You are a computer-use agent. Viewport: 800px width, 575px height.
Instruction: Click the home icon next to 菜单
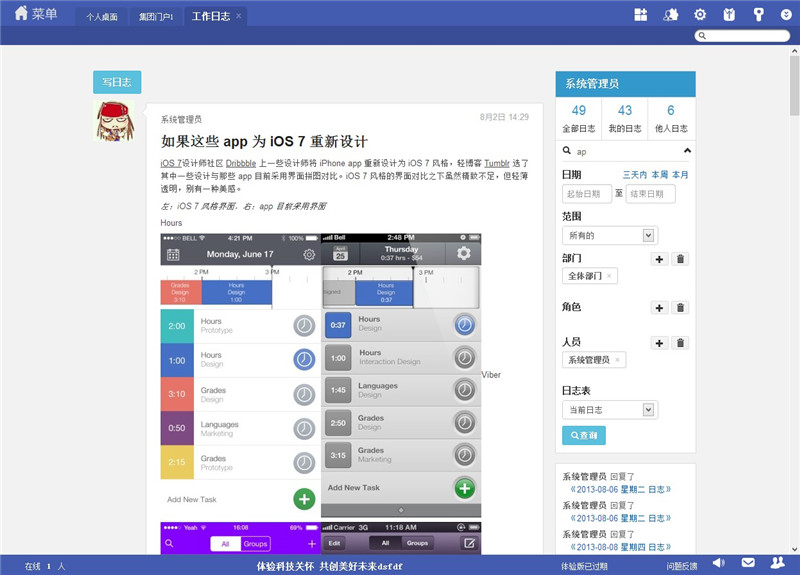21,13
